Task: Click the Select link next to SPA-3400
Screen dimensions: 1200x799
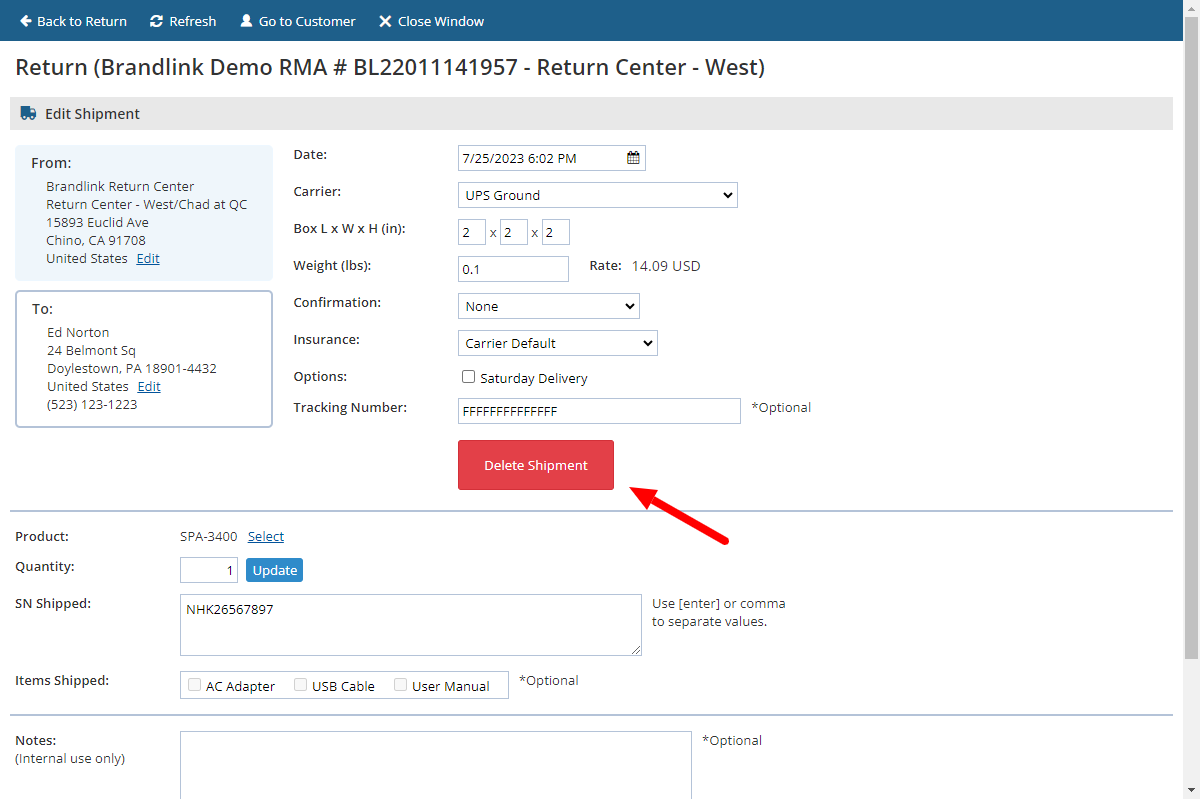Action: pos(266,536)
